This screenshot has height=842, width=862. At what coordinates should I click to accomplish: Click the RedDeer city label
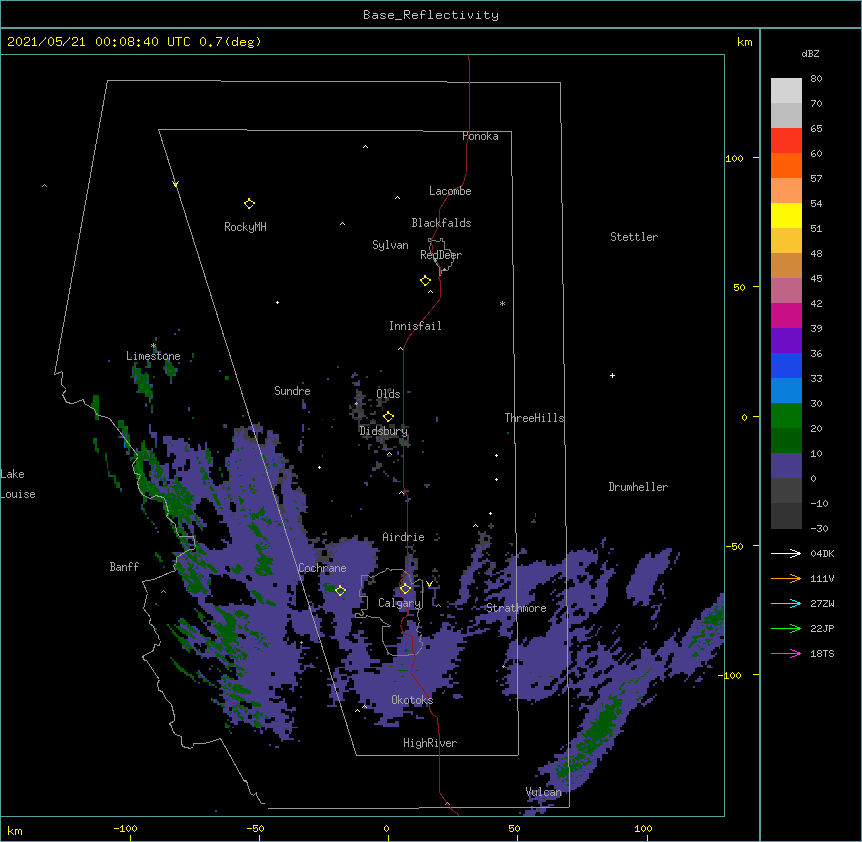441,255
